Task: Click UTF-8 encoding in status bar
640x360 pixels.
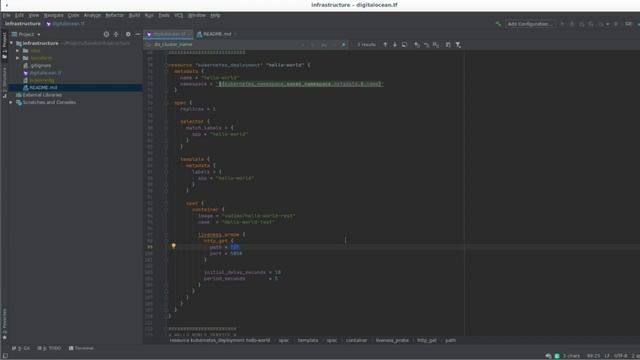Action: (620, 356)
